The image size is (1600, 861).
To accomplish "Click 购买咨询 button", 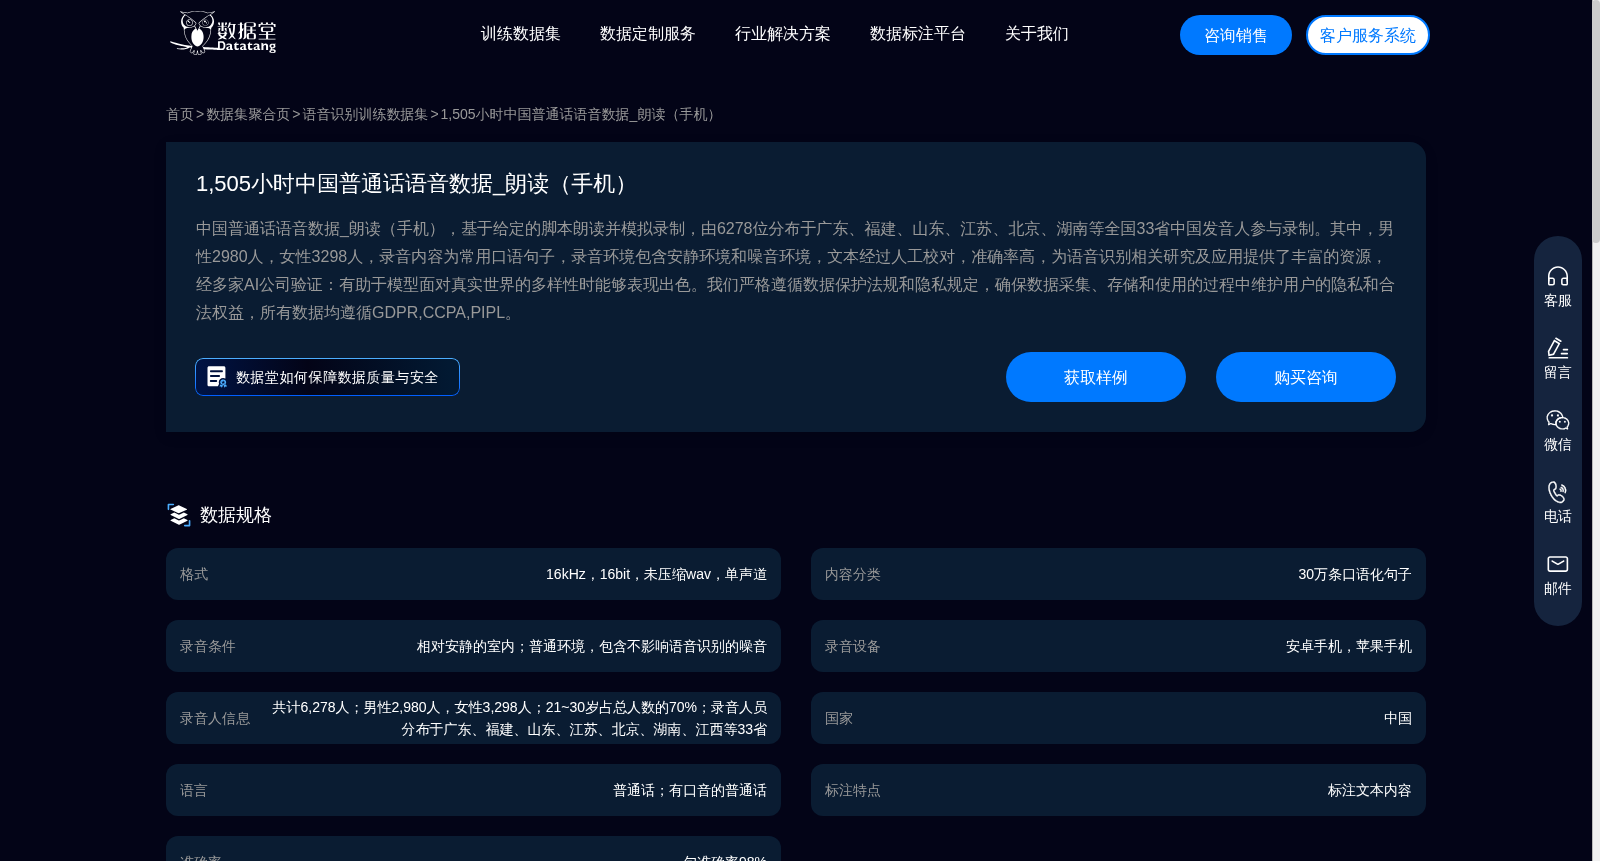I will tap(1305, 377).
